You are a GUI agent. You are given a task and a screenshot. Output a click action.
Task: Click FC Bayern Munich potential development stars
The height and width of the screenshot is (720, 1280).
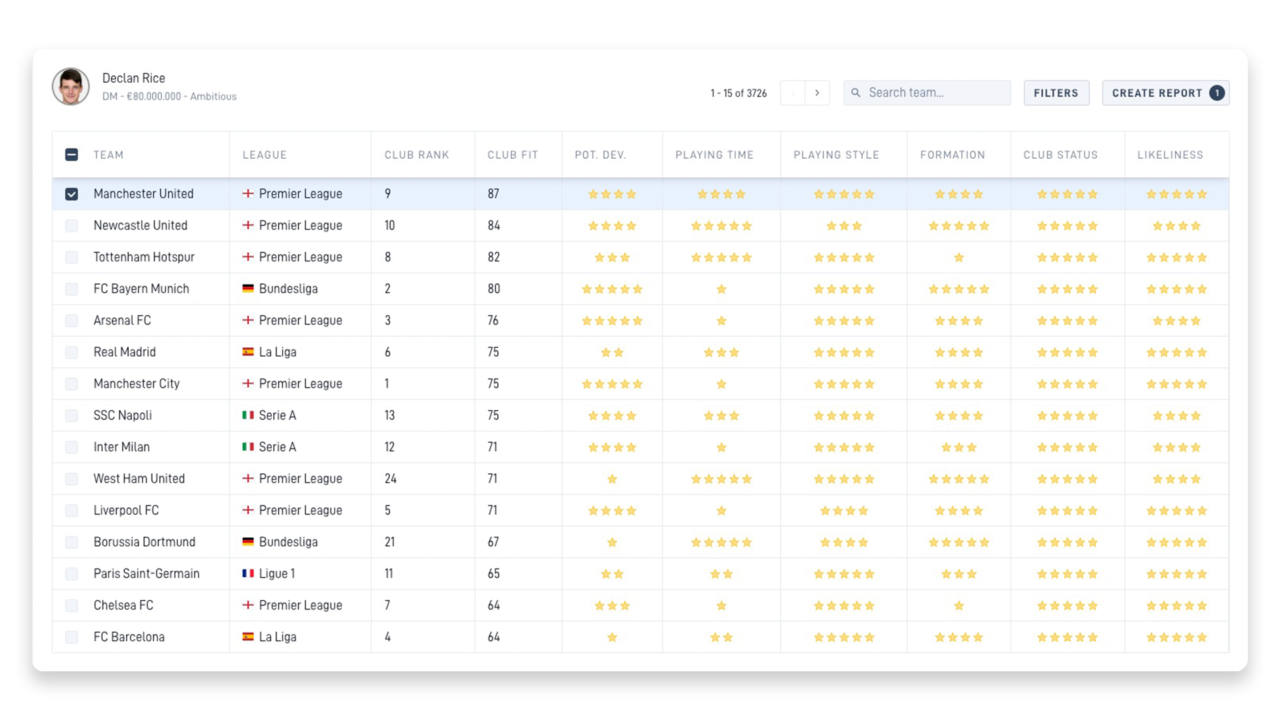[612, 289]
